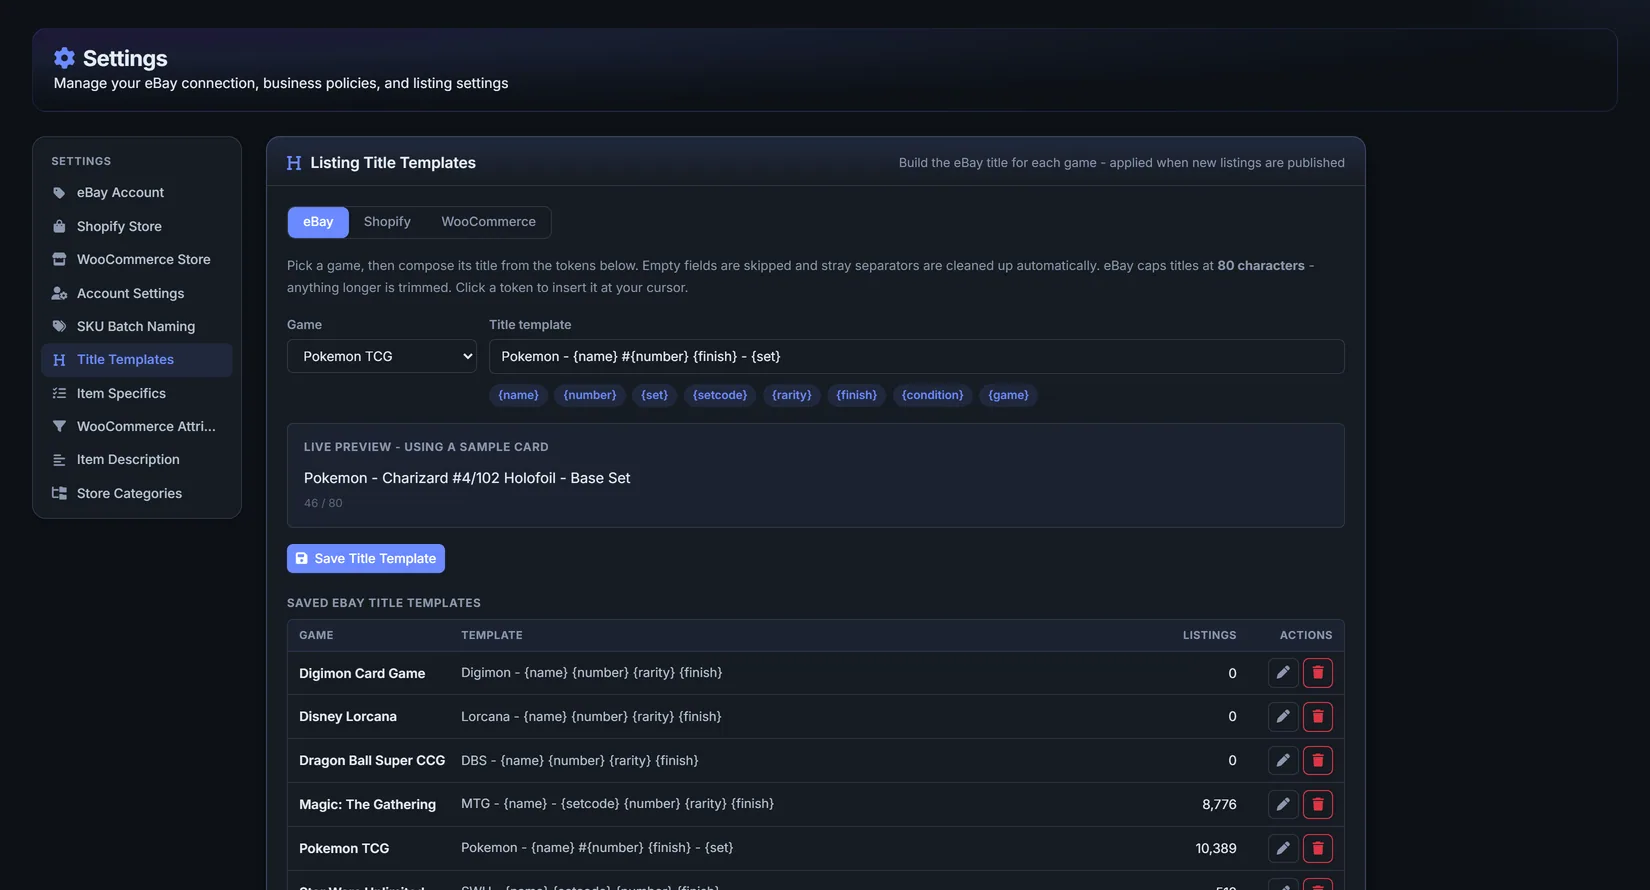Open the Game dropdown showing Pokemon TCG

tap(382, 357)
